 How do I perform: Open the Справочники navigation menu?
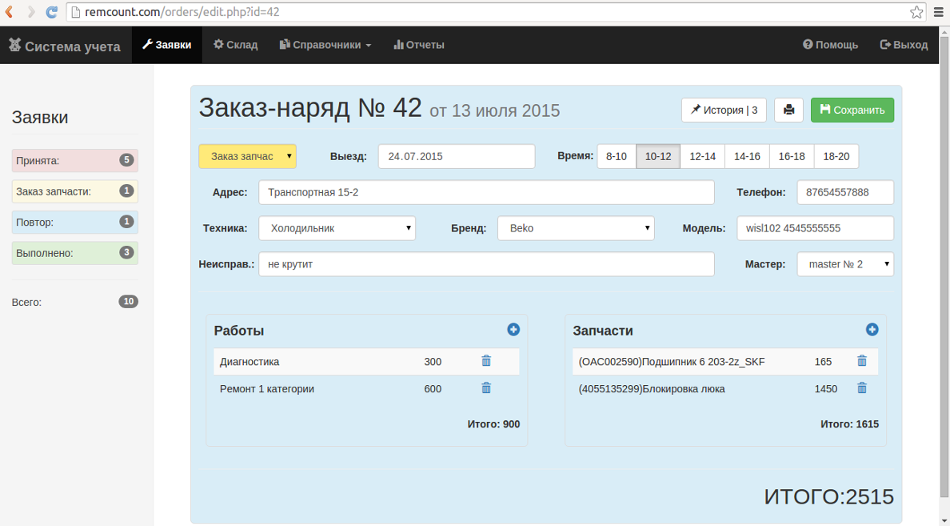click(x=325, y=45)
